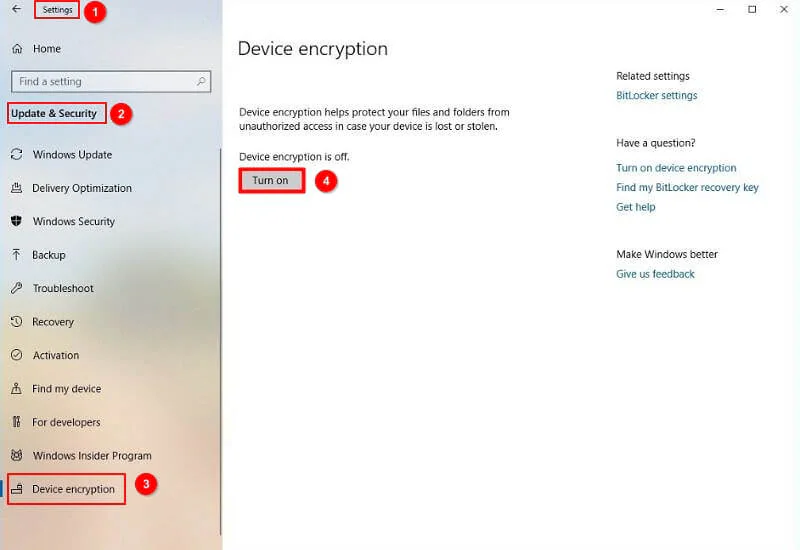800x550 pixels.
Task: Click the Home house icon
Action: coord(16,49)
